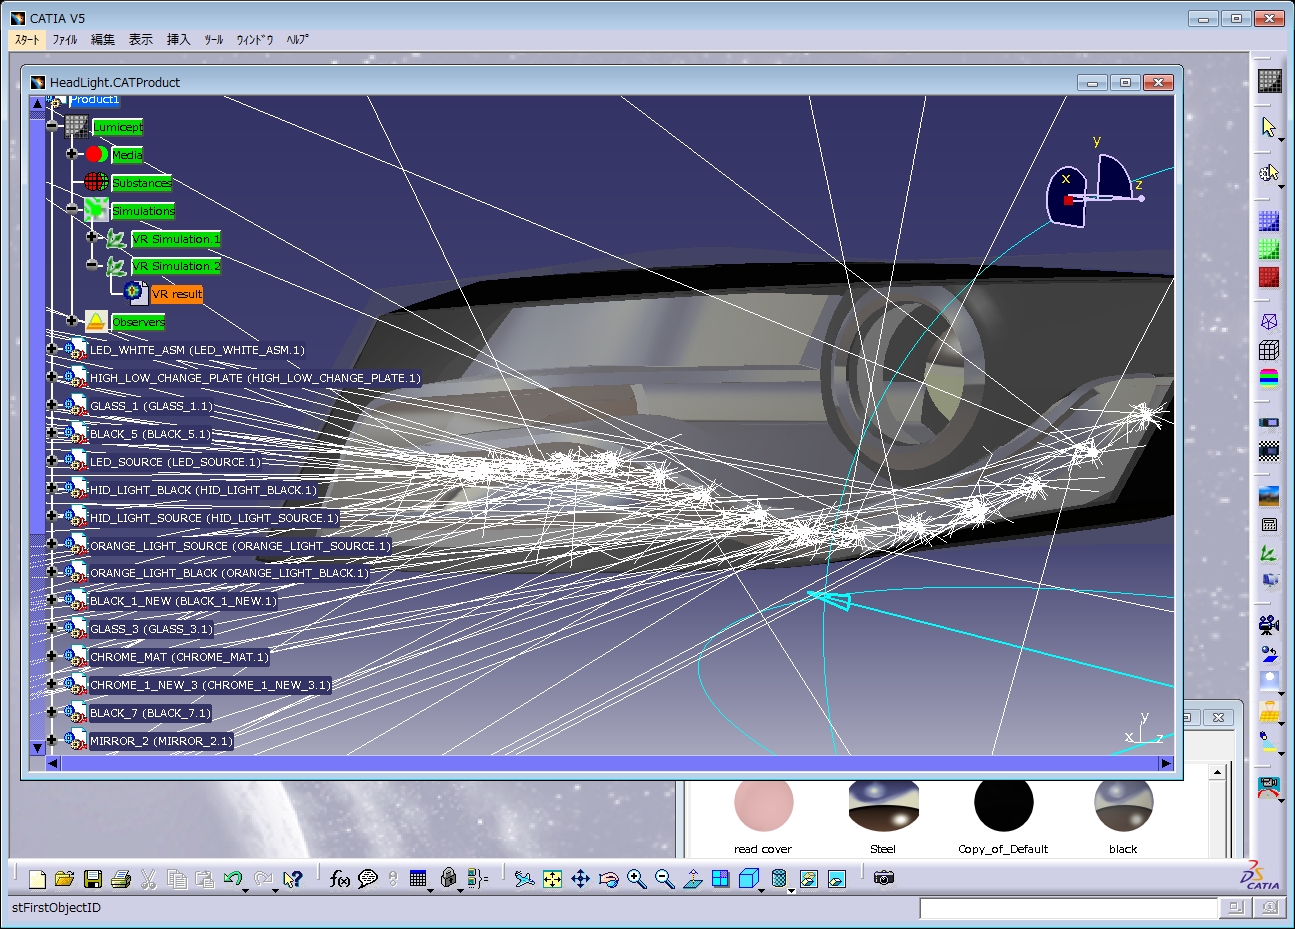The image size is (1295, 929).
Task: Open a file with the folder icon
Action: coord(64,879)
